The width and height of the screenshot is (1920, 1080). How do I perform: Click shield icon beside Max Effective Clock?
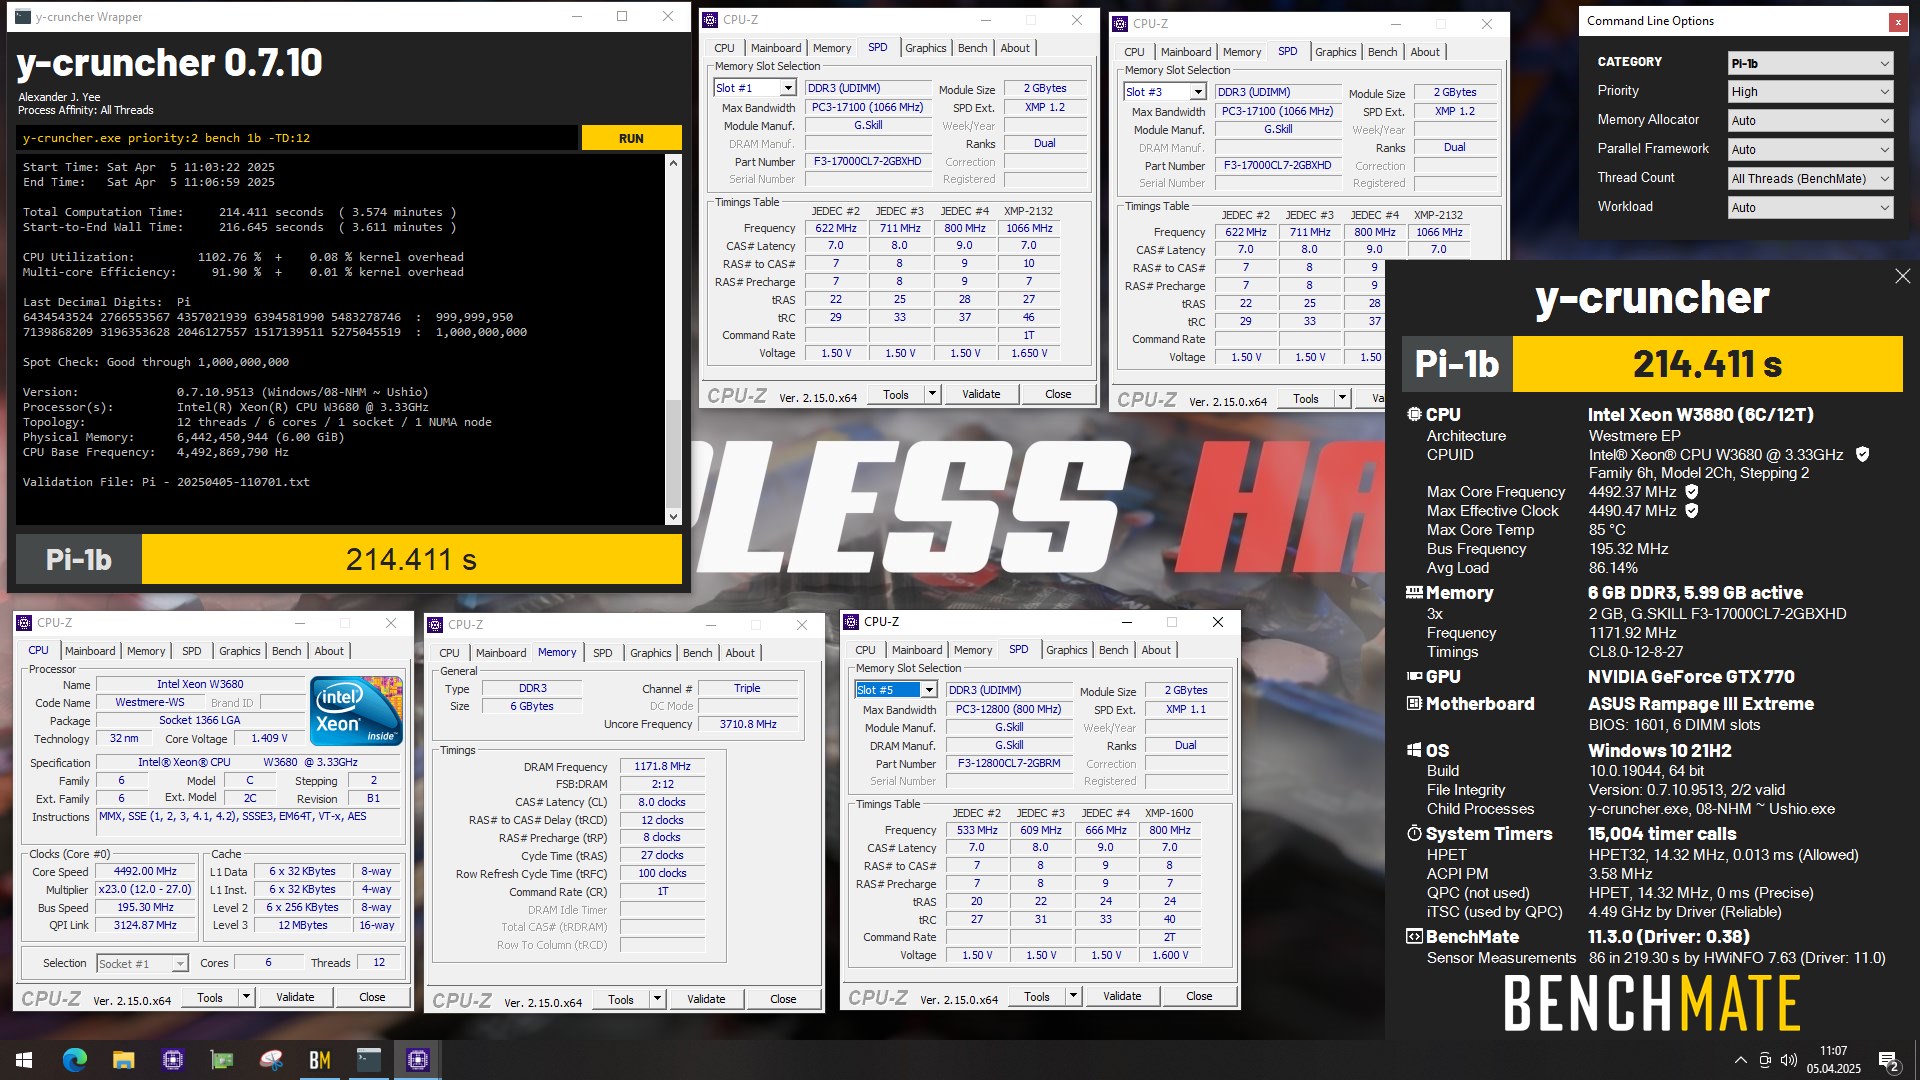pos(1692,510)
